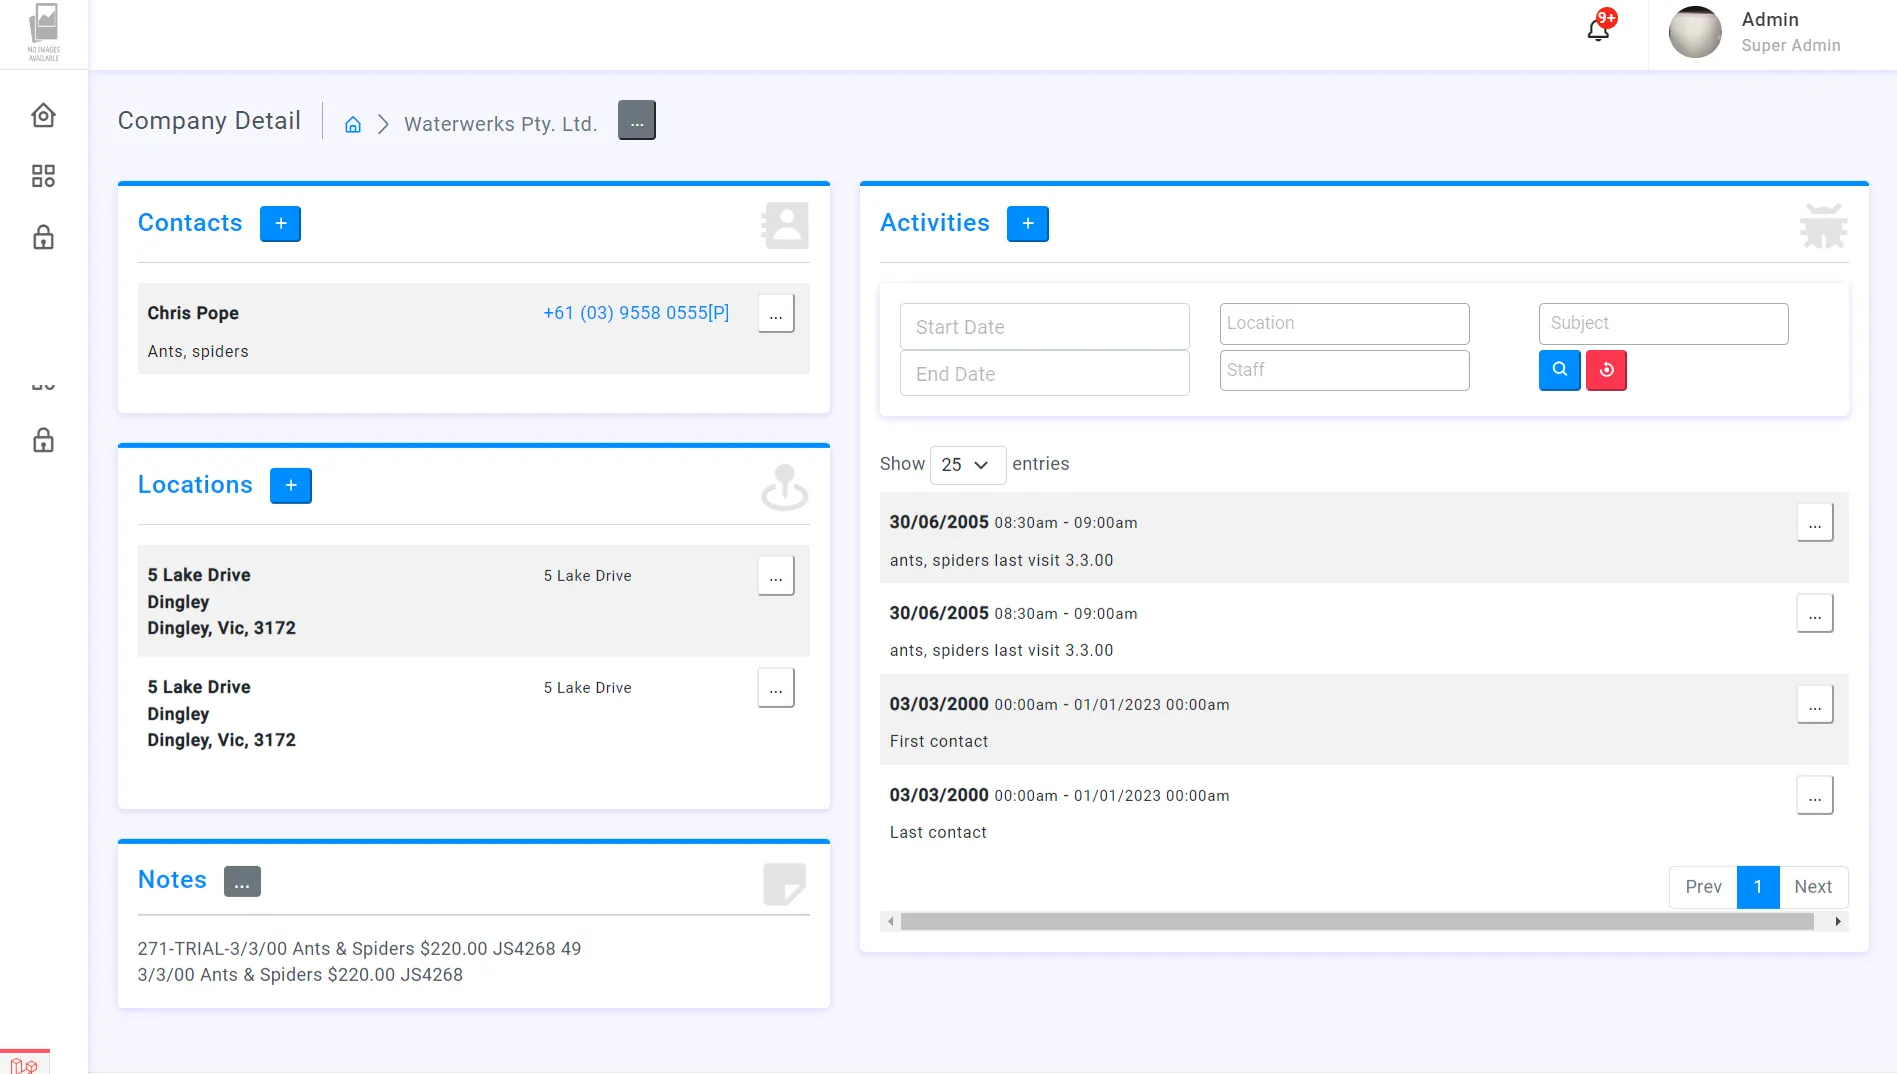The width and height of the screenshot is (1897, 1074).
Task: Click the Next pagination button
Action: click(x=1813, y=887)
